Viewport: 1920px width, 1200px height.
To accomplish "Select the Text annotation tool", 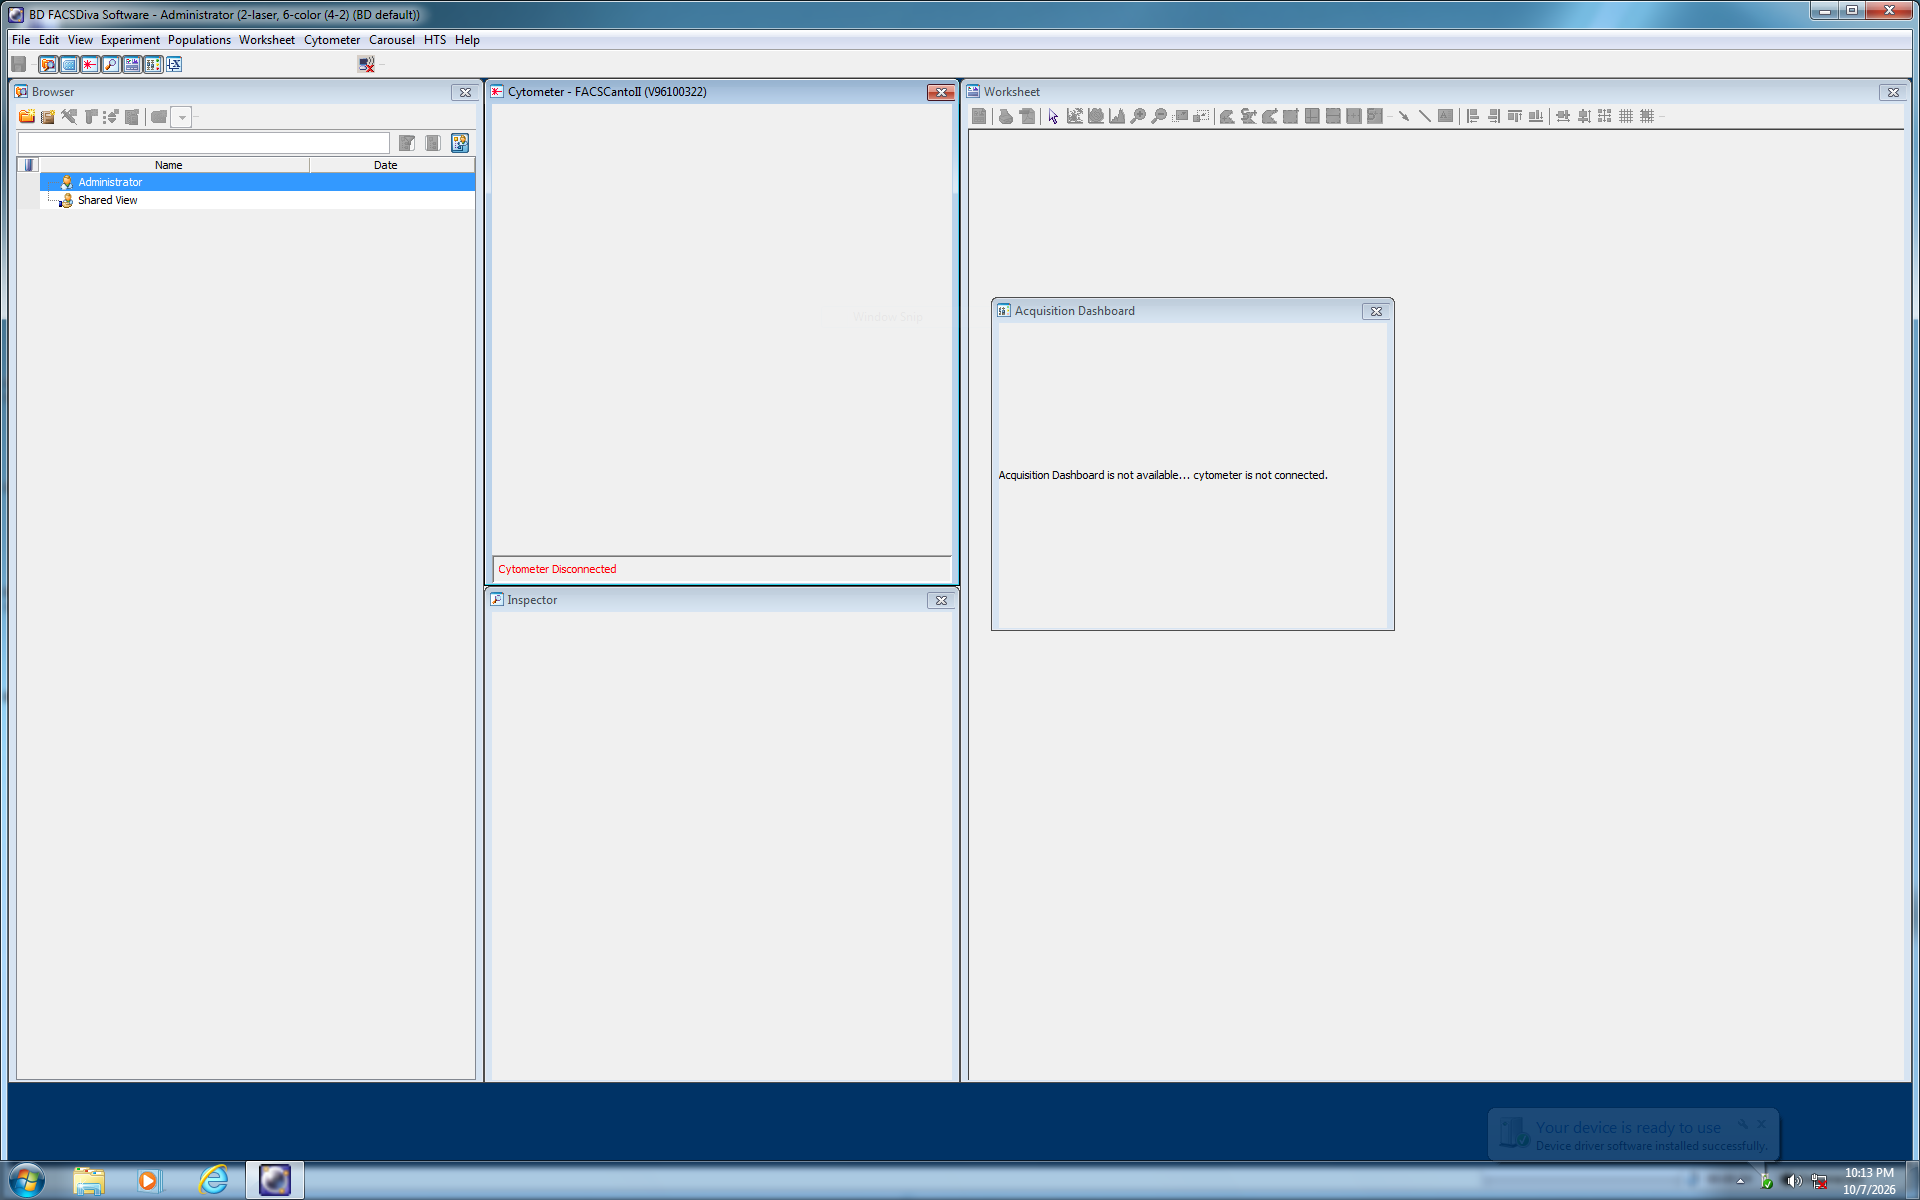I will point(1445,117).
